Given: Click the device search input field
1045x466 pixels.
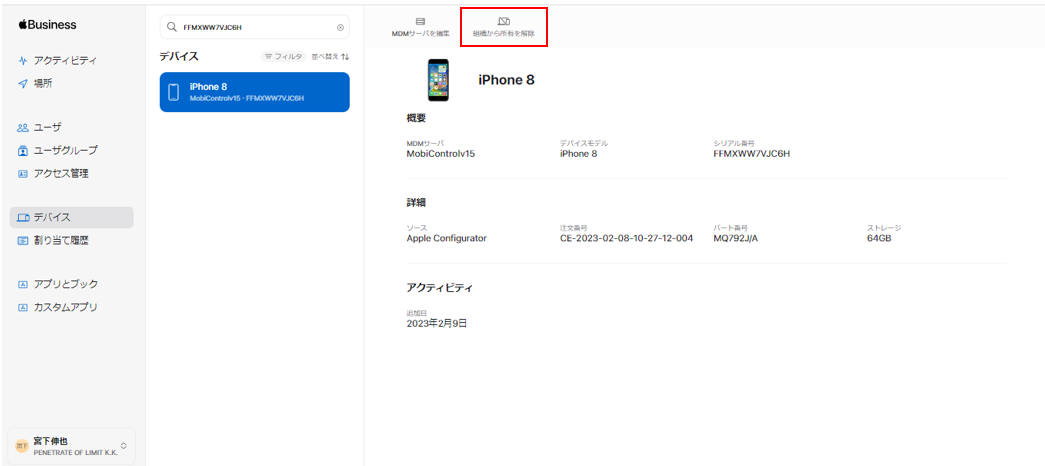Looking at the screenshot, I should tap(255, 27).
